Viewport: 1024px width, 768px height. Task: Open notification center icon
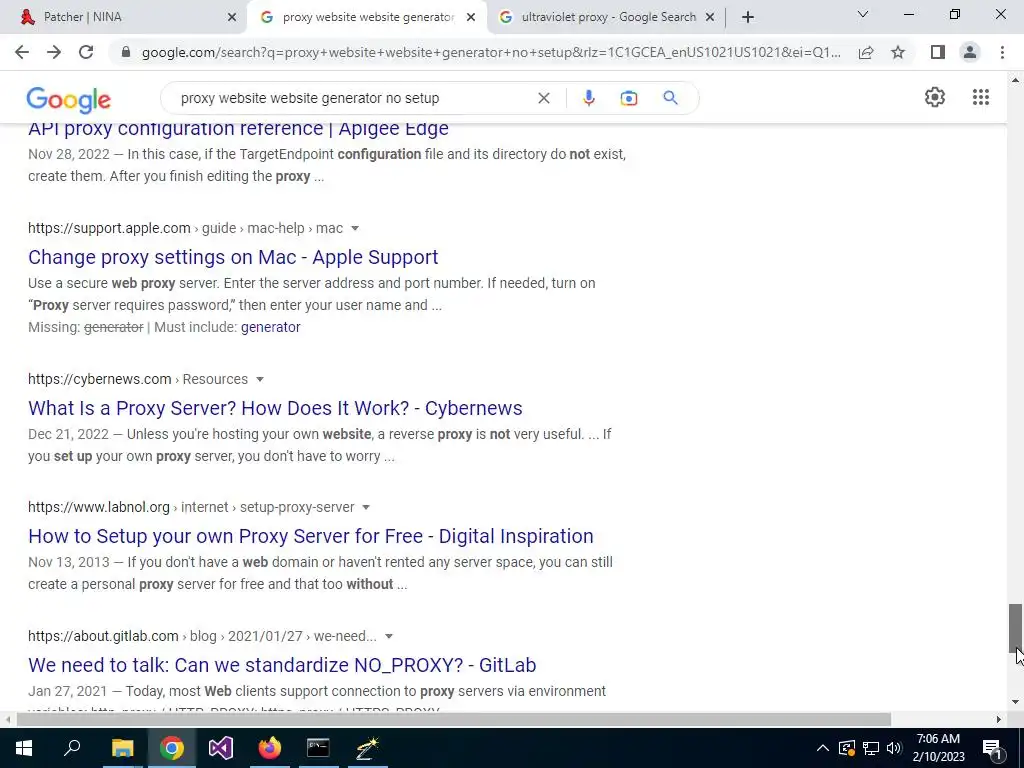[x=991, y=748]
